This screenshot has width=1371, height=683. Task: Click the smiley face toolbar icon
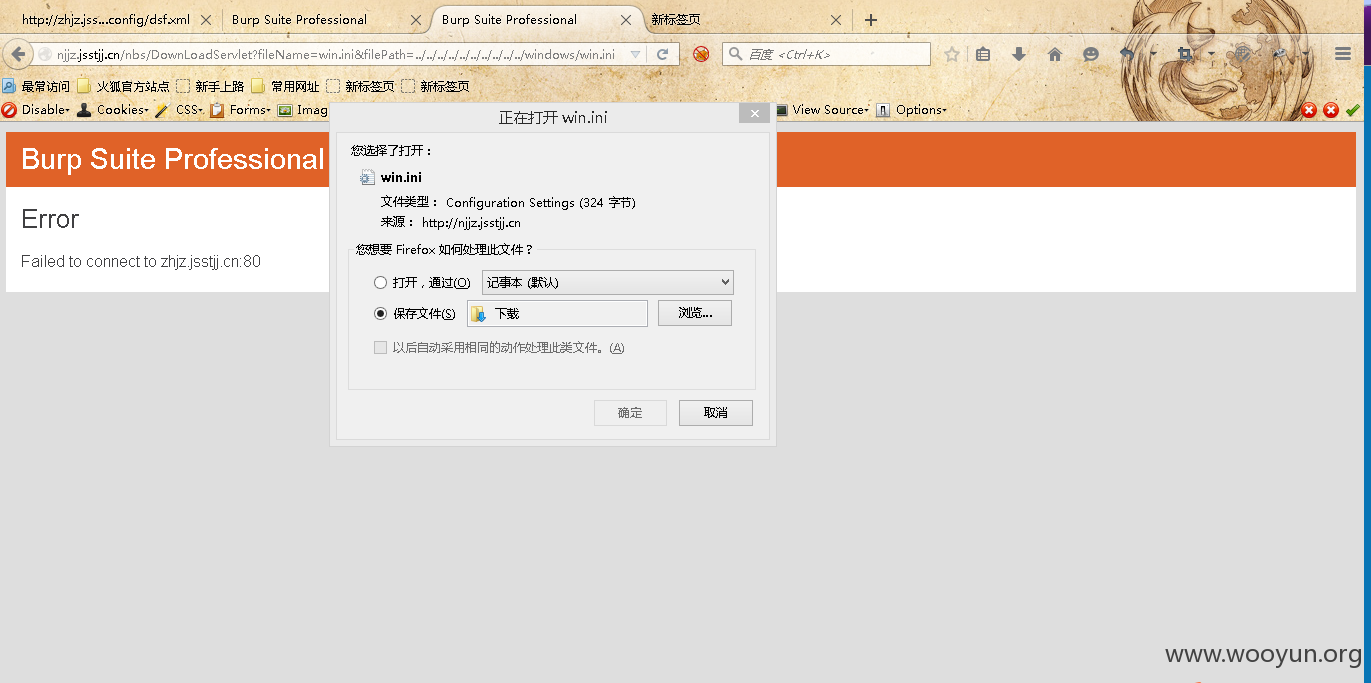1091,54
